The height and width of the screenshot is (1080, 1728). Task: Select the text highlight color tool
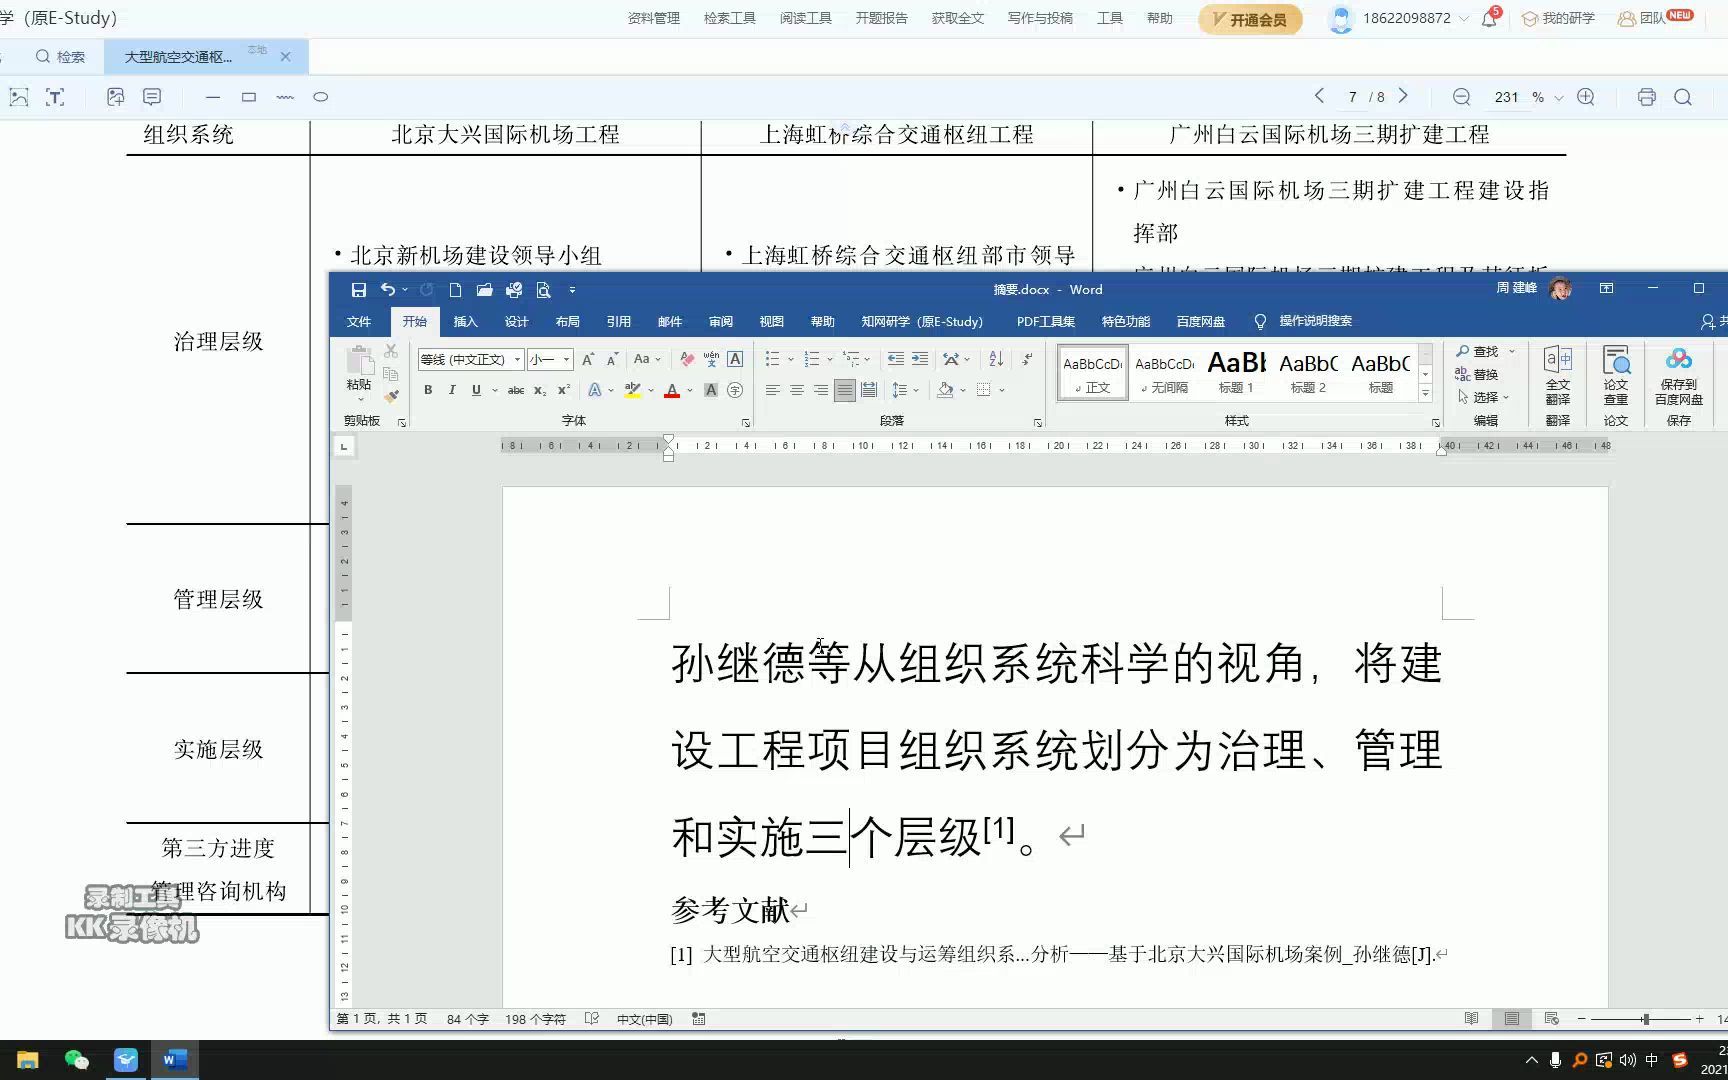tap(633, 390)
